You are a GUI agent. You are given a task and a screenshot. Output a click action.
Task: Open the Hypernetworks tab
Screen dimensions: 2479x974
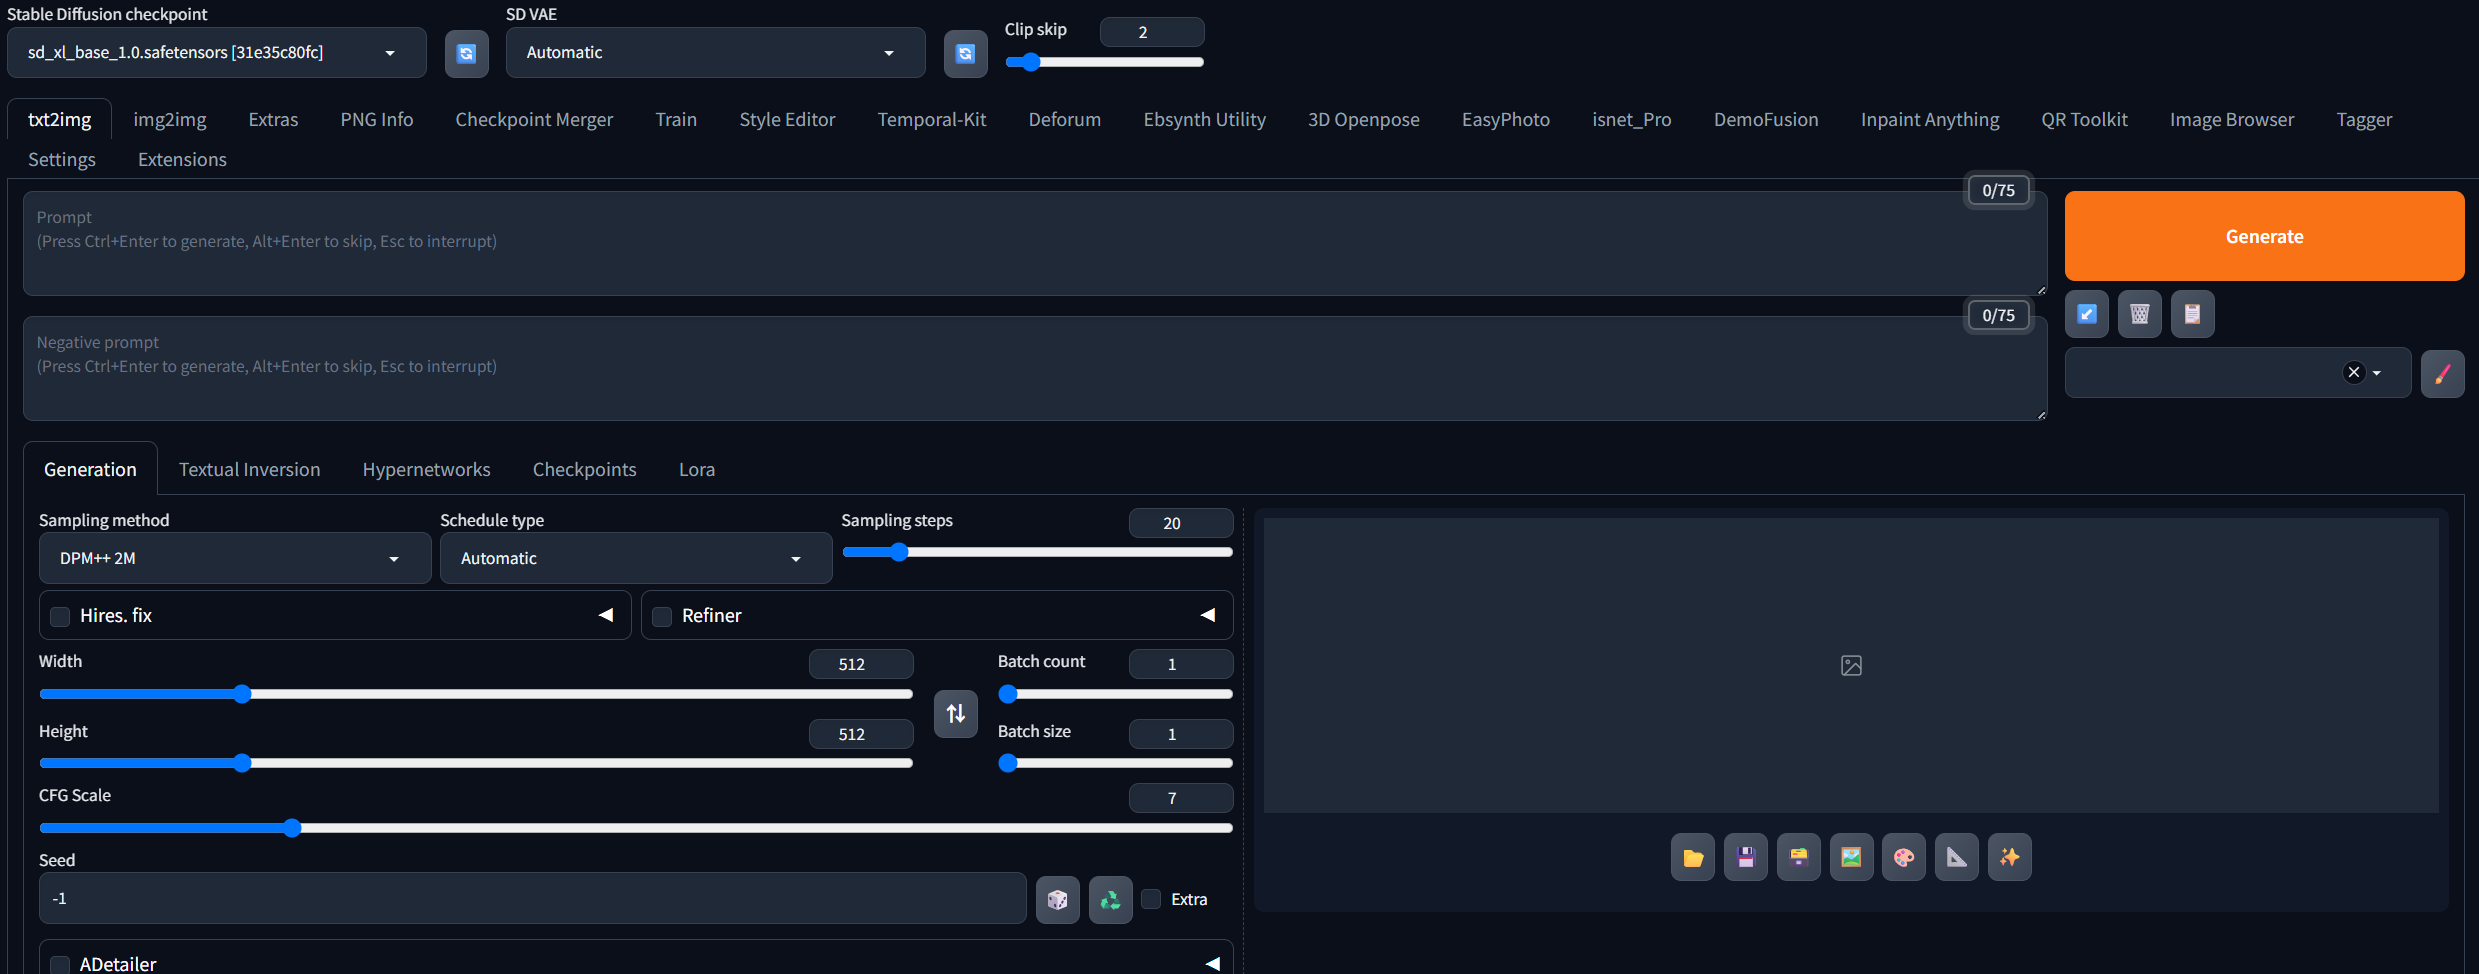(x=427, y=470)
